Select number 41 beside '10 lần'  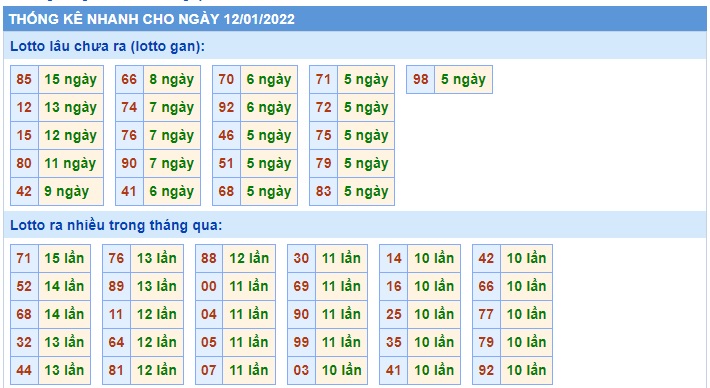point(394,370)
